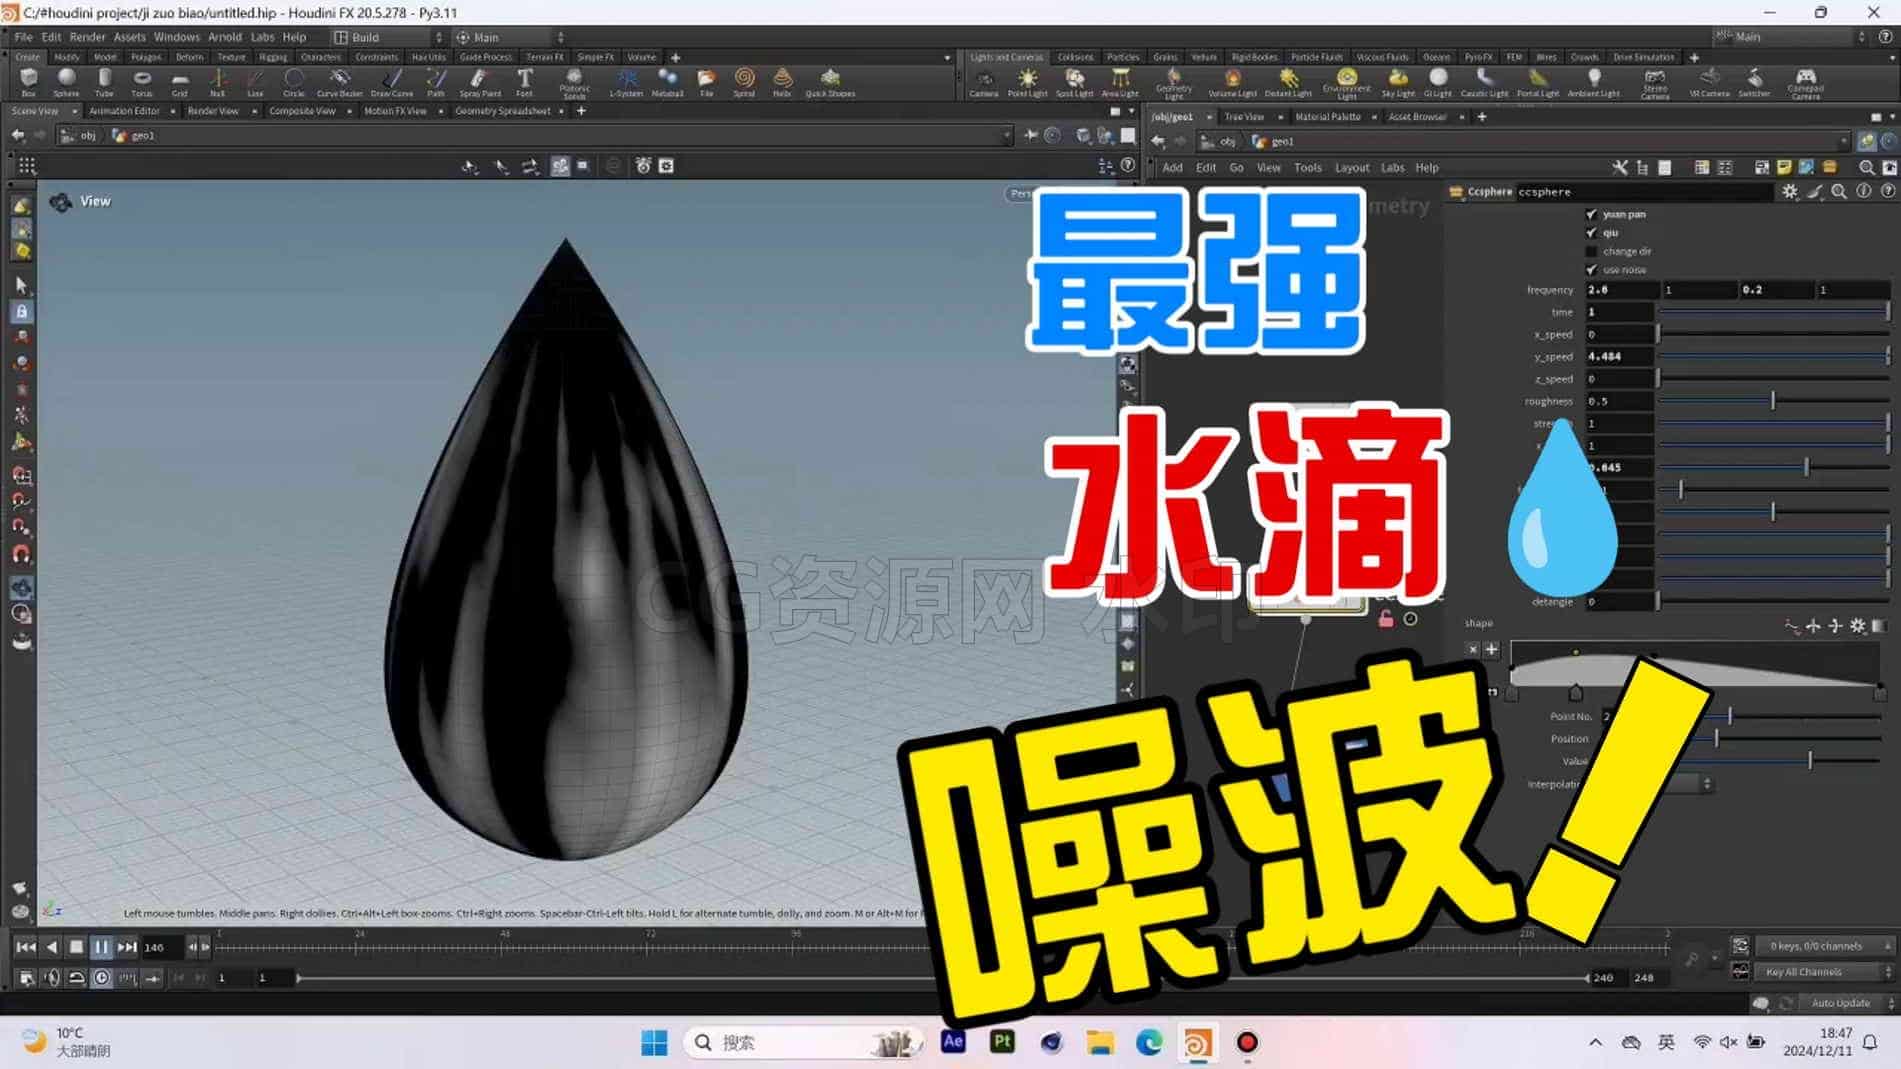
Task: Toggle the use noise checkbox
Action: tap(1591, 269)
